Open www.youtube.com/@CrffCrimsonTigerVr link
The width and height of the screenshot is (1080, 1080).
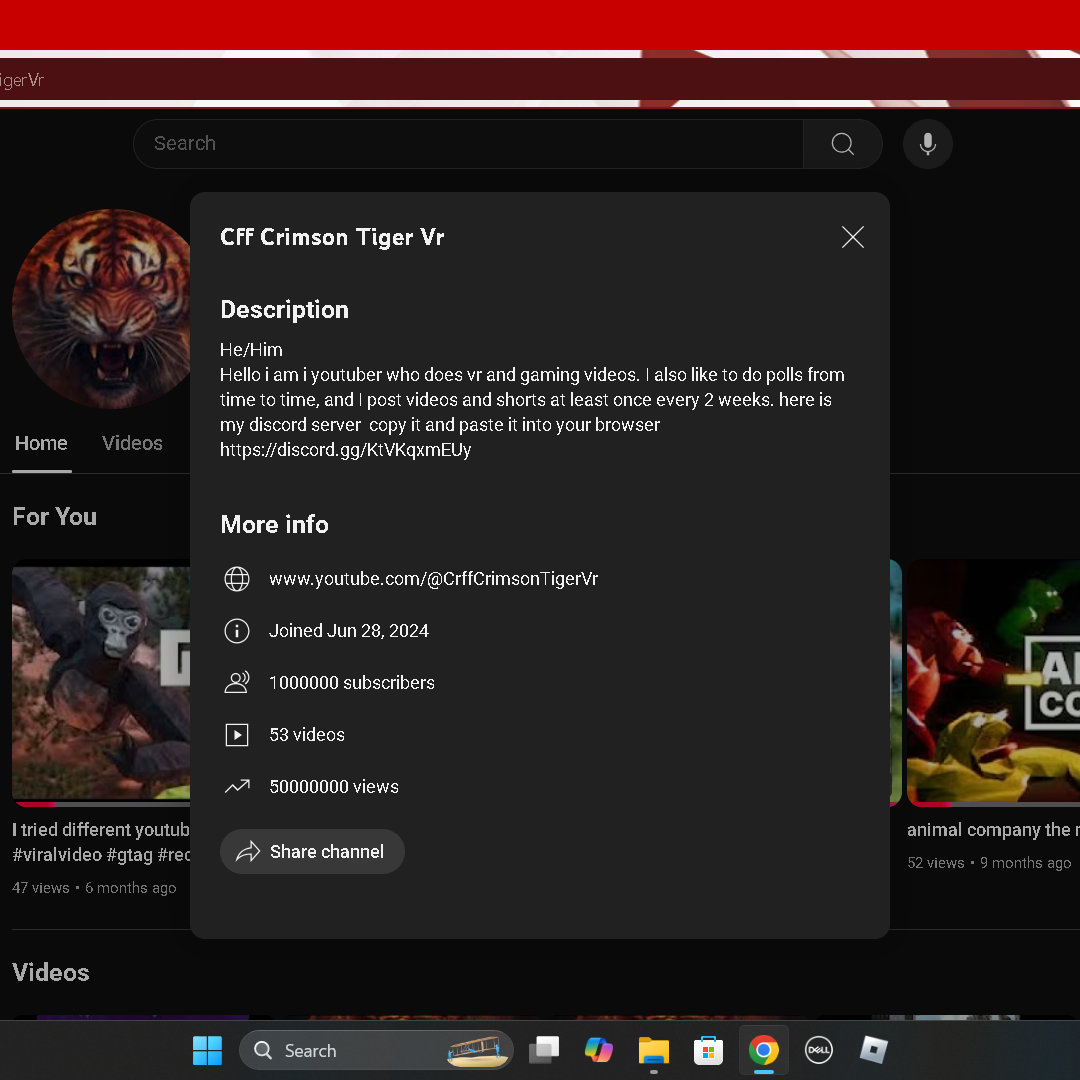pos(433,579)
